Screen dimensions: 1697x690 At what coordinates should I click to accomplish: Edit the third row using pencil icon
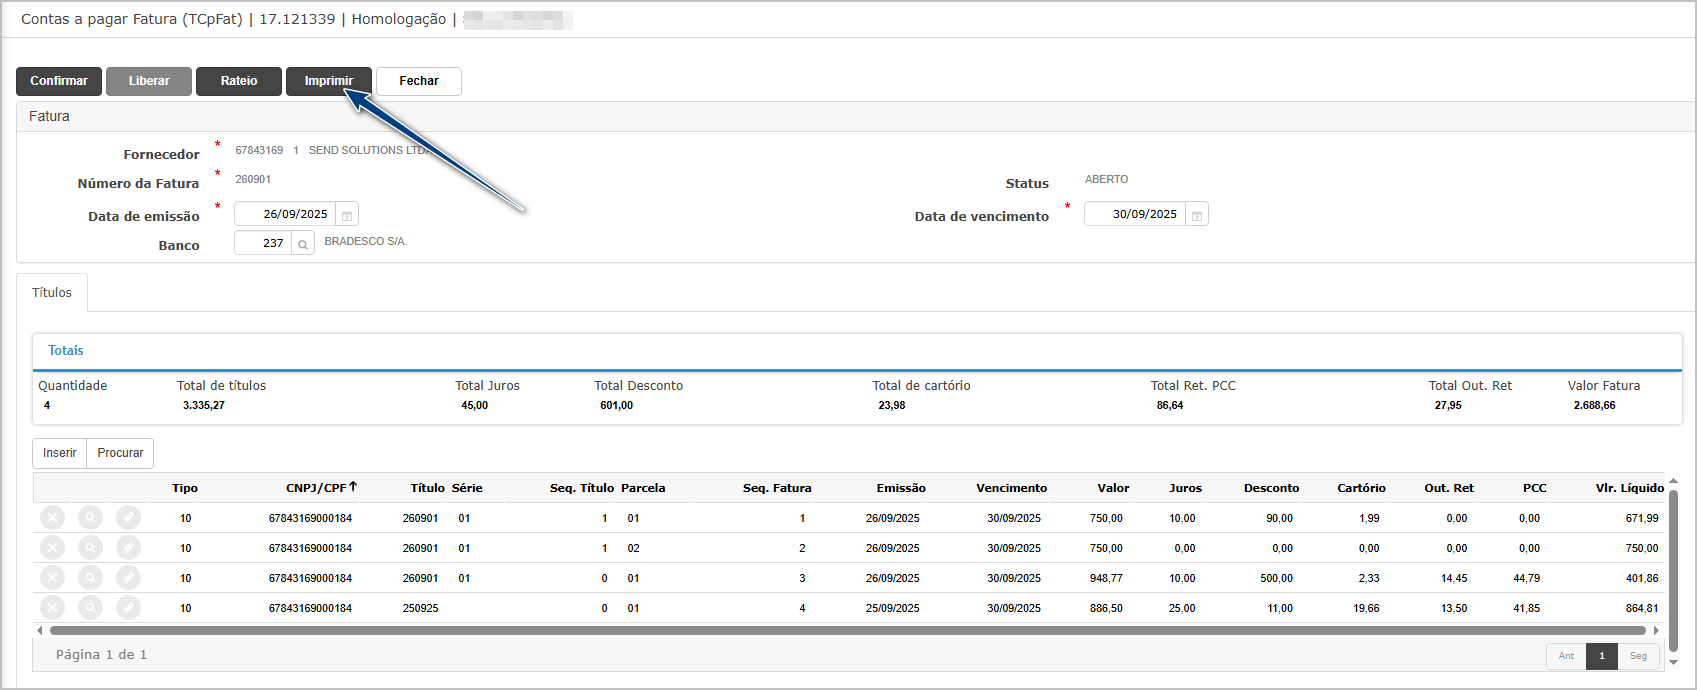(x=128, y=578)
